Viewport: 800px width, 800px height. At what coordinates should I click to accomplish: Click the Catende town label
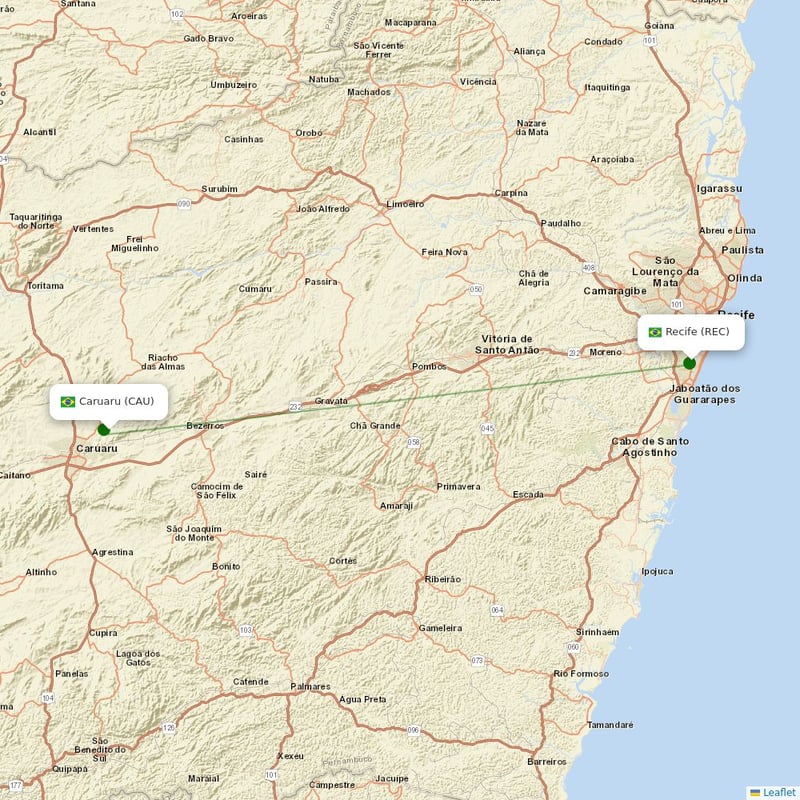pos(251,682)
